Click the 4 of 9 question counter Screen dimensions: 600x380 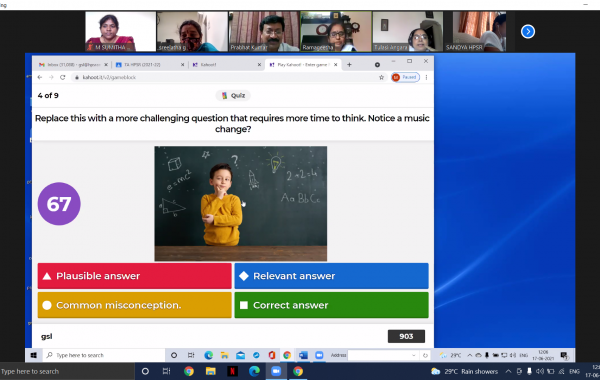pos(48,95)
